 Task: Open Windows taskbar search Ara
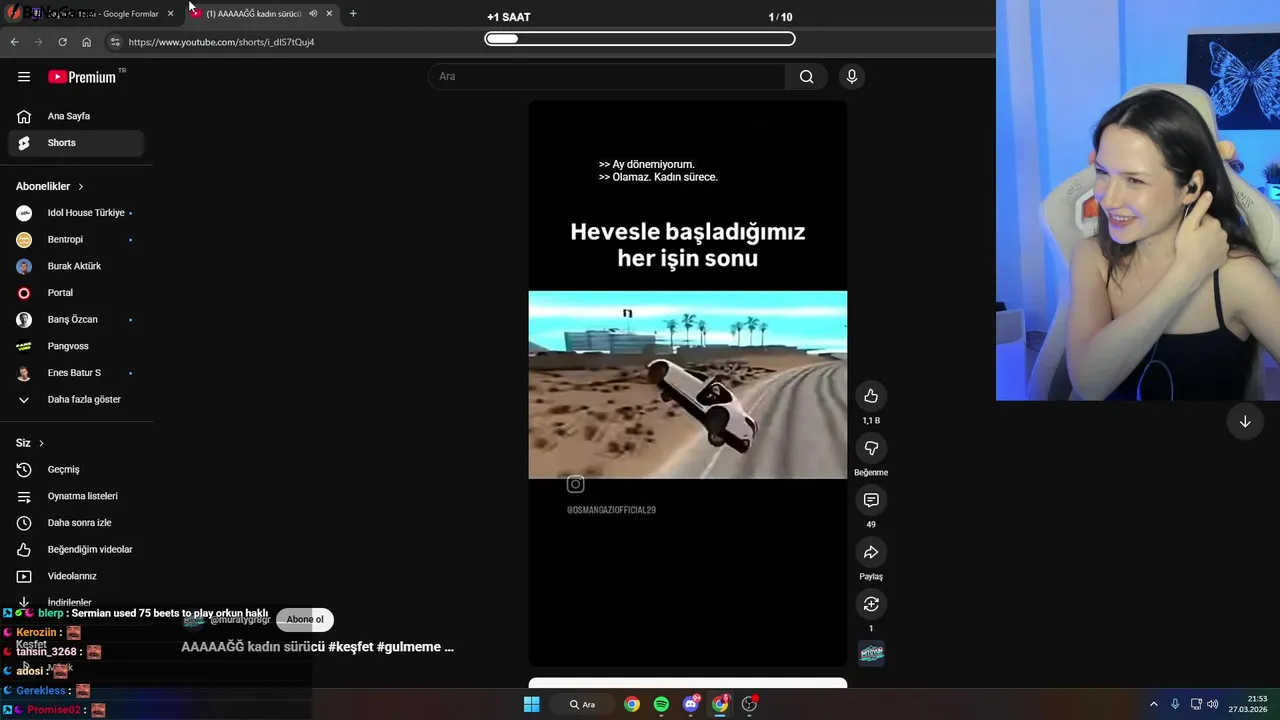click(x=583, y=704)
